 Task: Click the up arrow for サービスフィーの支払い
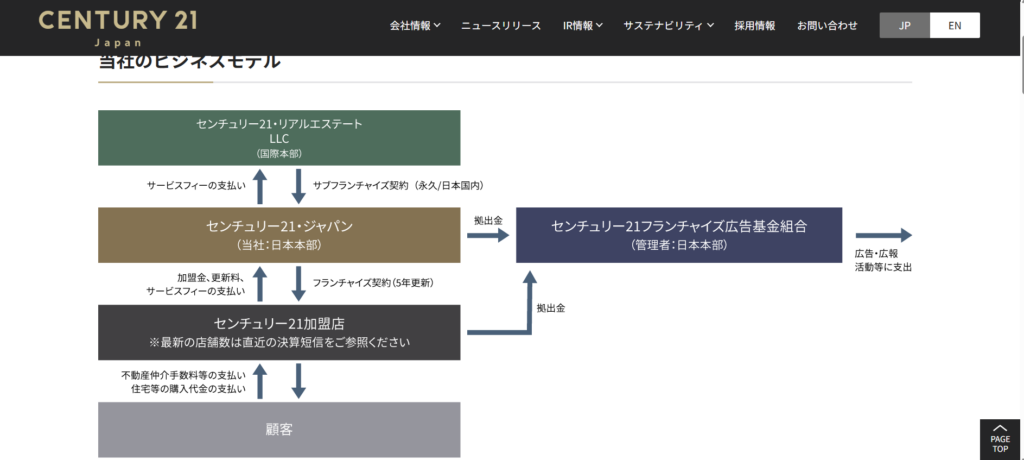click(260, 186)
